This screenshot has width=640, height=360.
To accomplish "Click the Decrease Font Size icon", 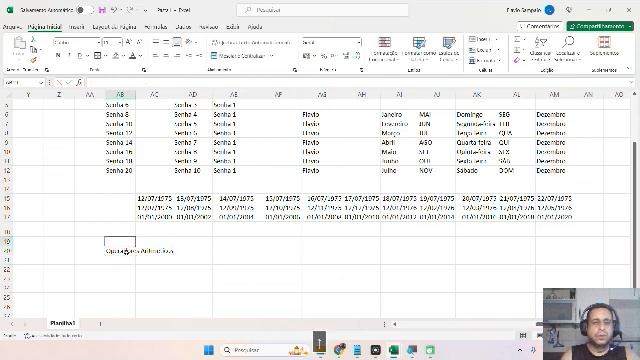I will coord(139,42).
